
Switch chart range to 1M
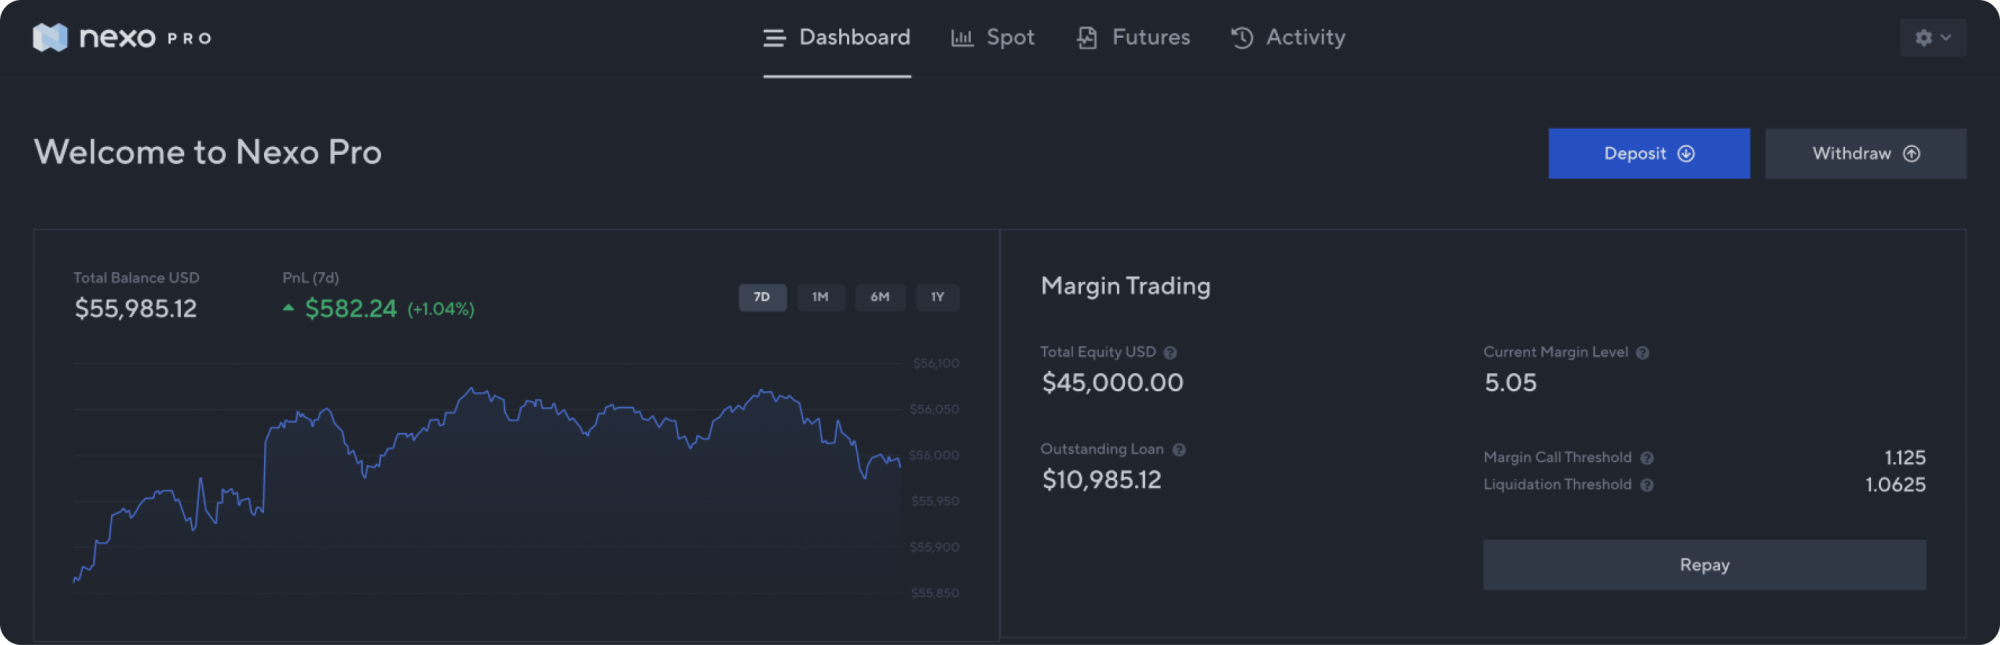(x=820, y=297)
